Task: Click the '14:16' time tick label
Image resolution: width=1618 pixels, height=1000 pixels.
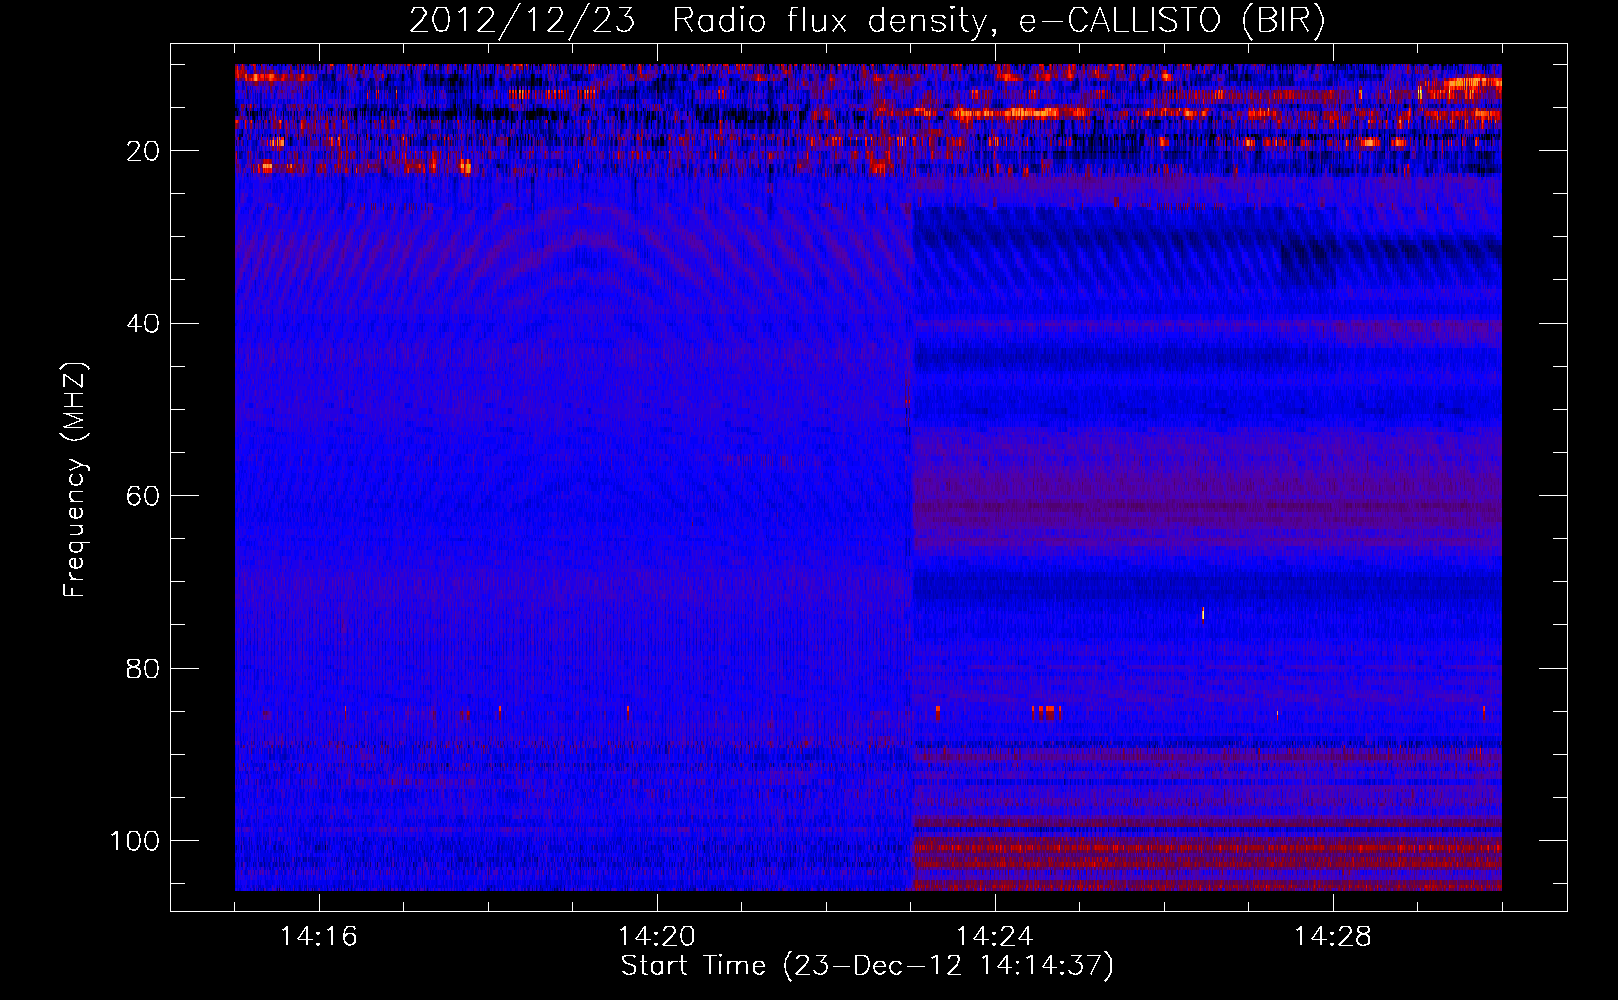Action: click(319, 937)
